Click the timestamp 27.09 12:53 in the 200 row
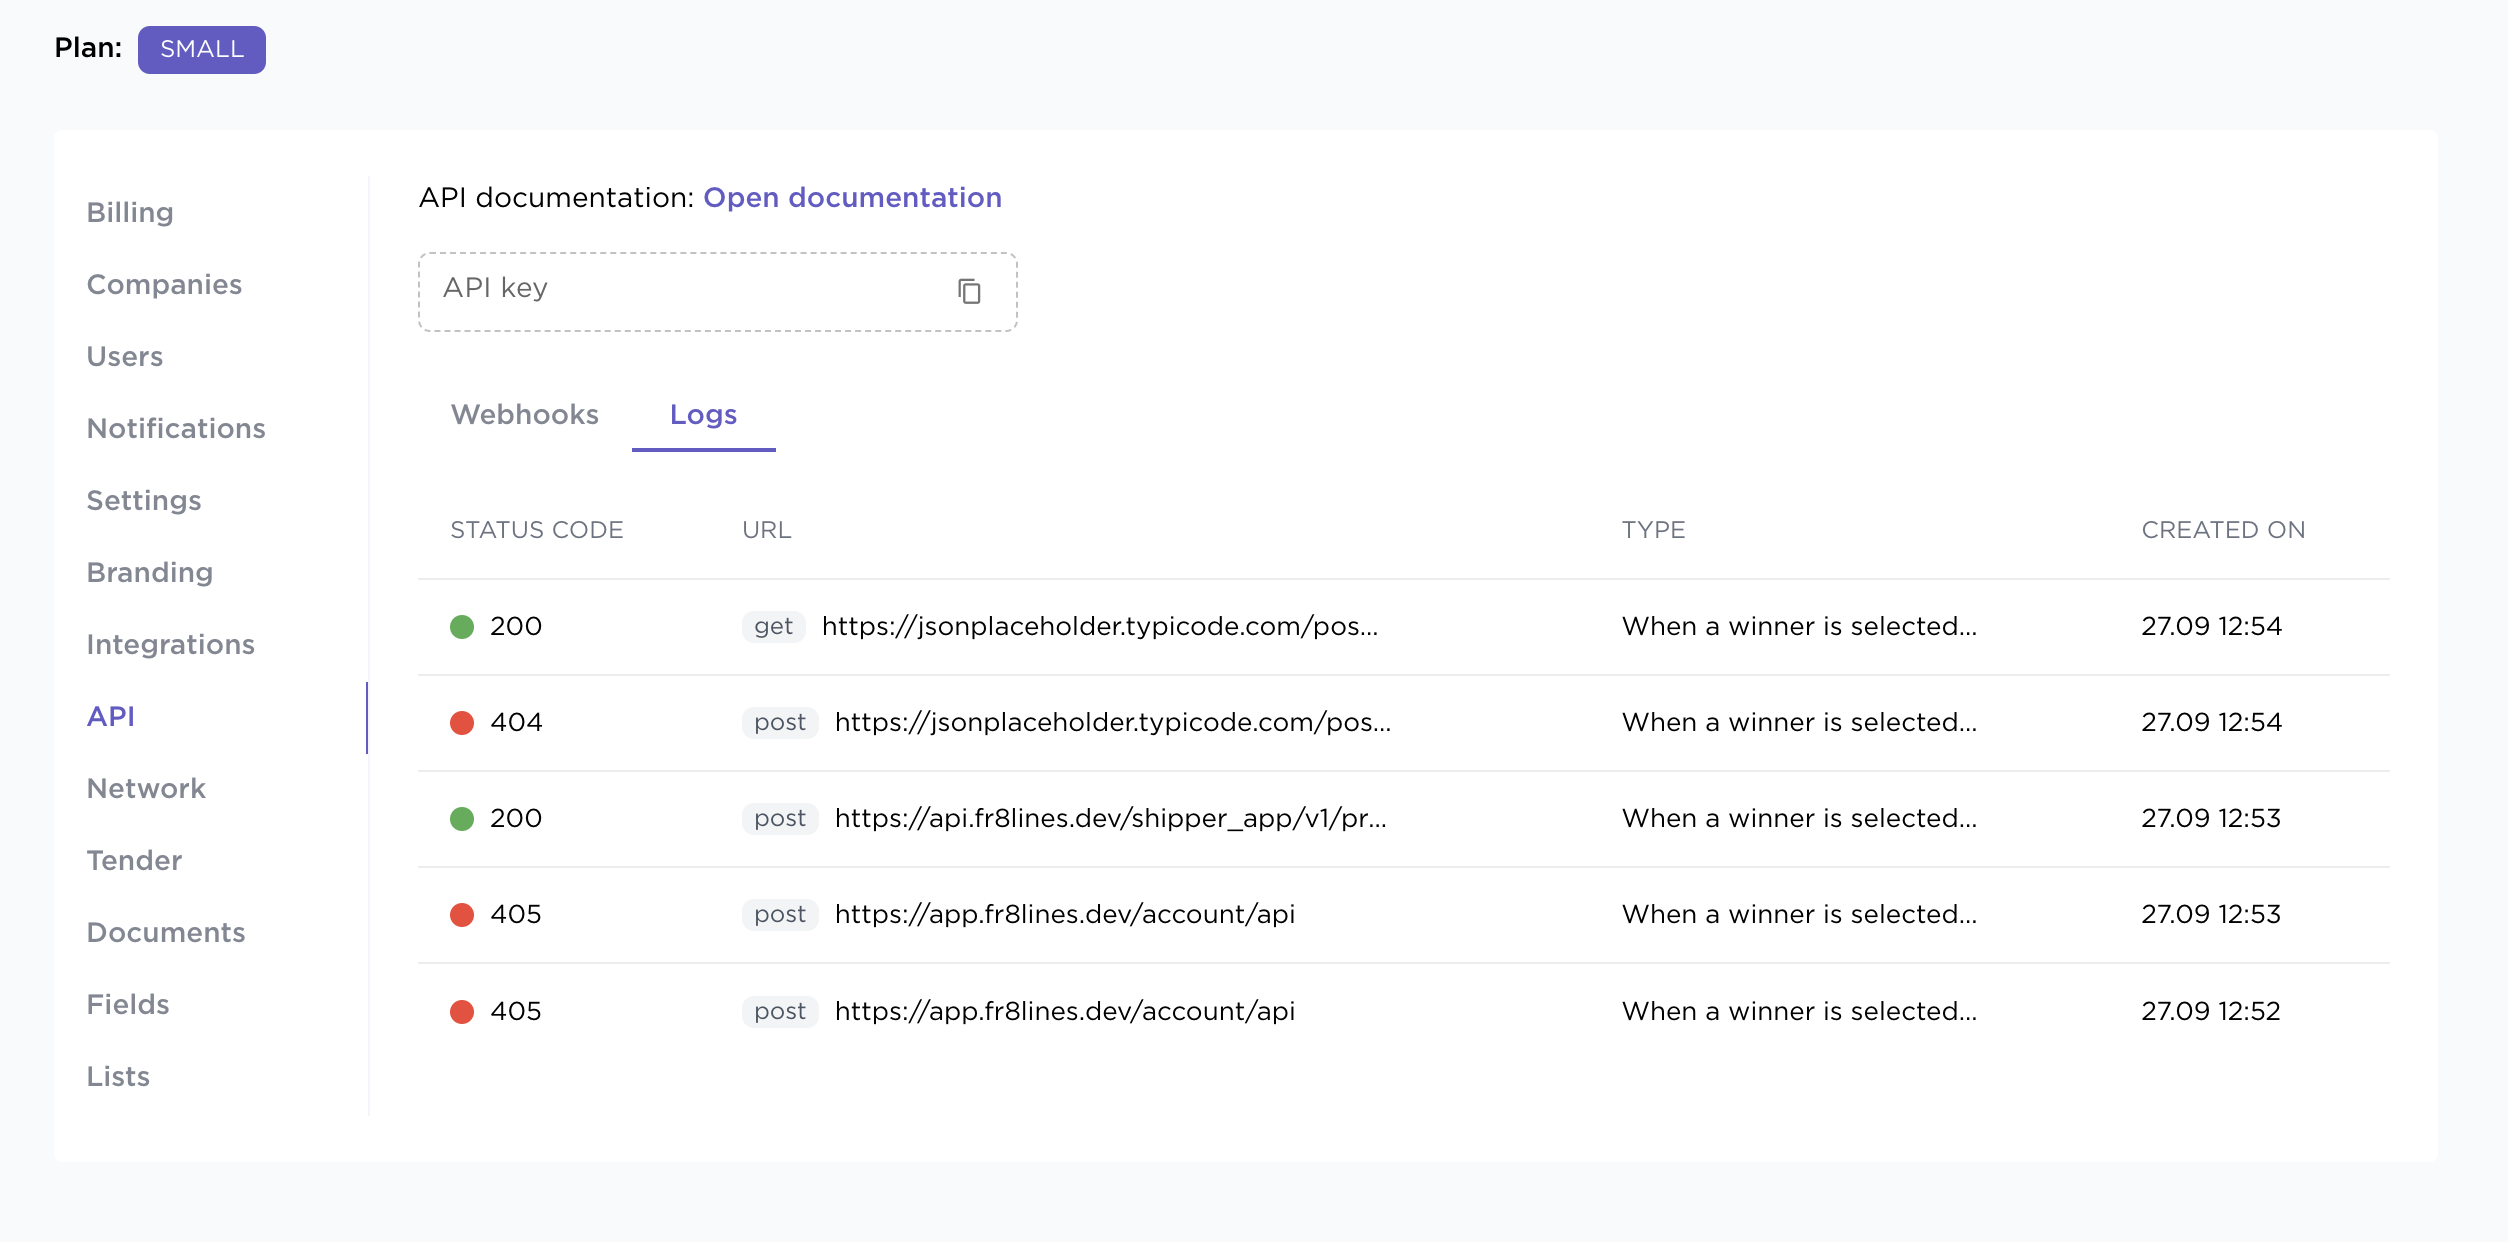This screenshot has height=1242, width=2508. pyautogui.click(x=2211, y=818)
